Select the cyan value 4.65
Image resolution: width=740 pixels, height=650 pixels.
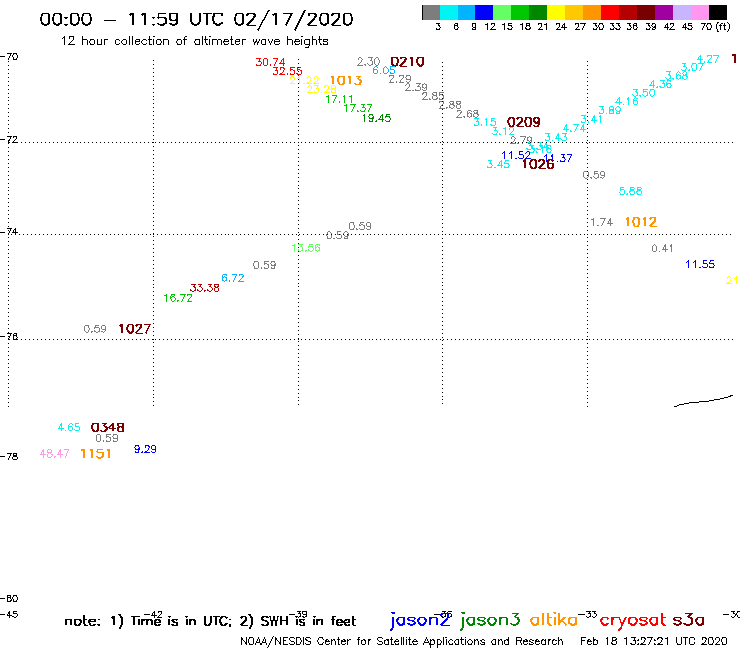tap(69, 427)
